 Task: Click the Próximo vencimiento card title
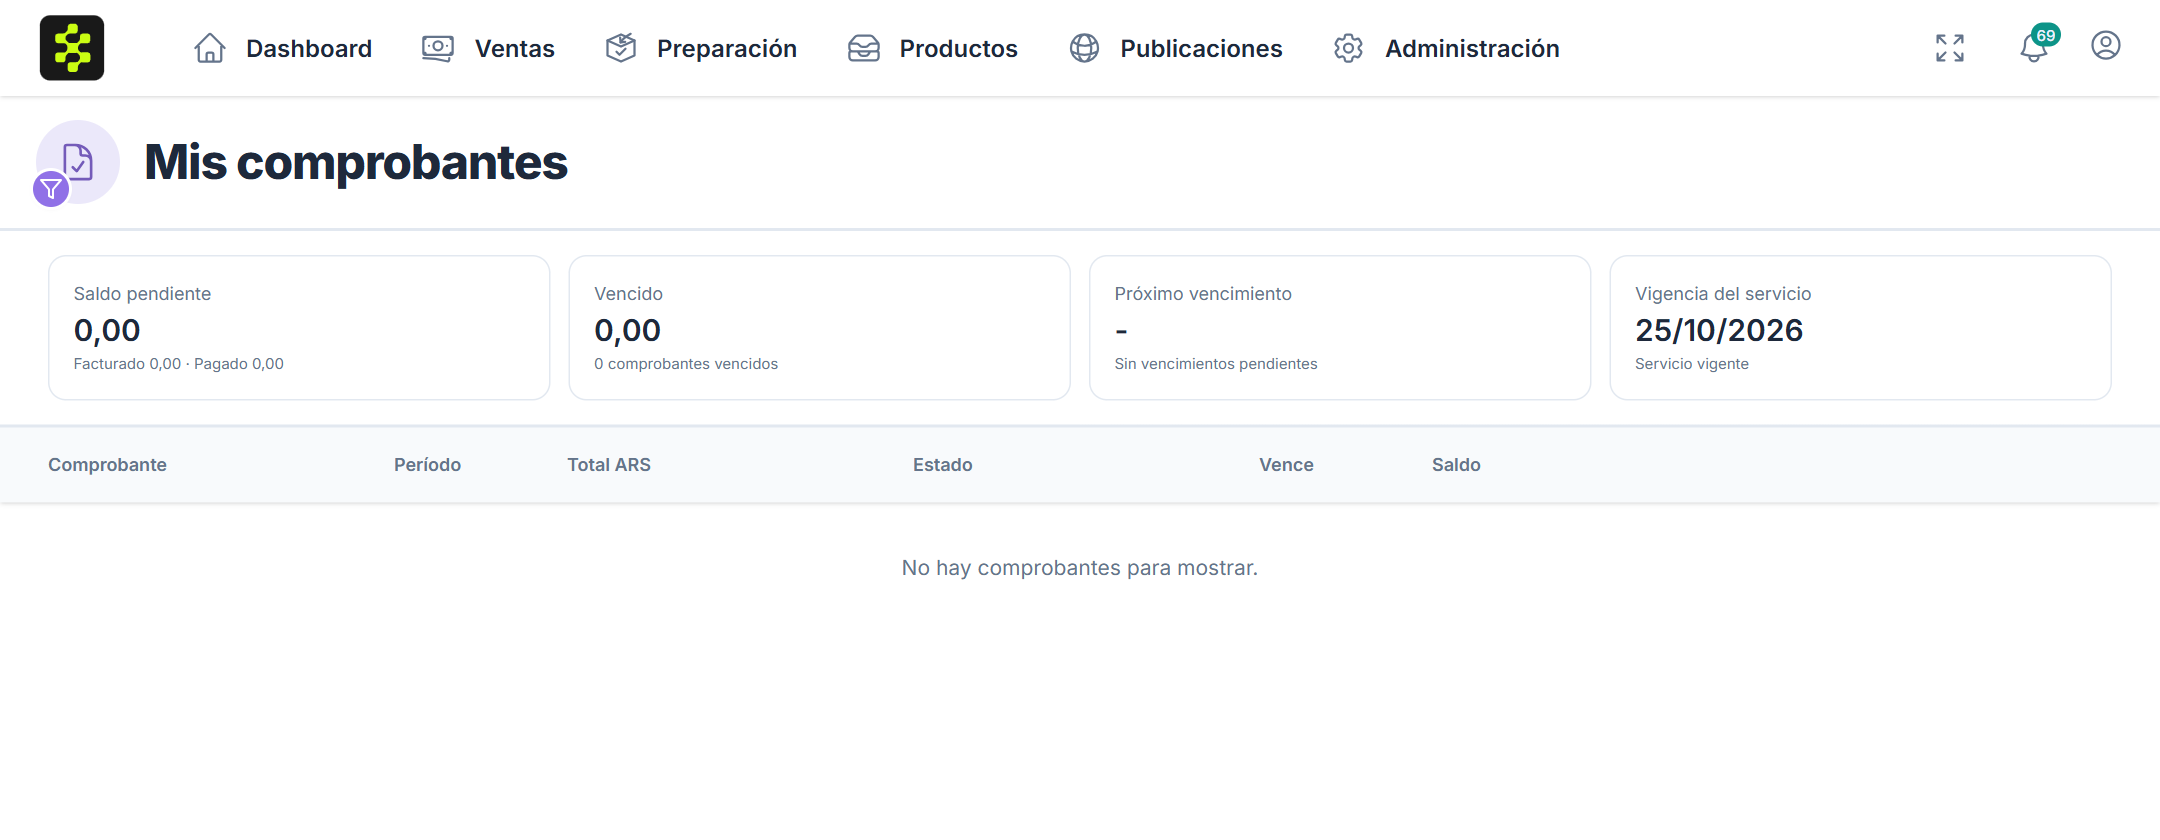[x=1203, y=294]
